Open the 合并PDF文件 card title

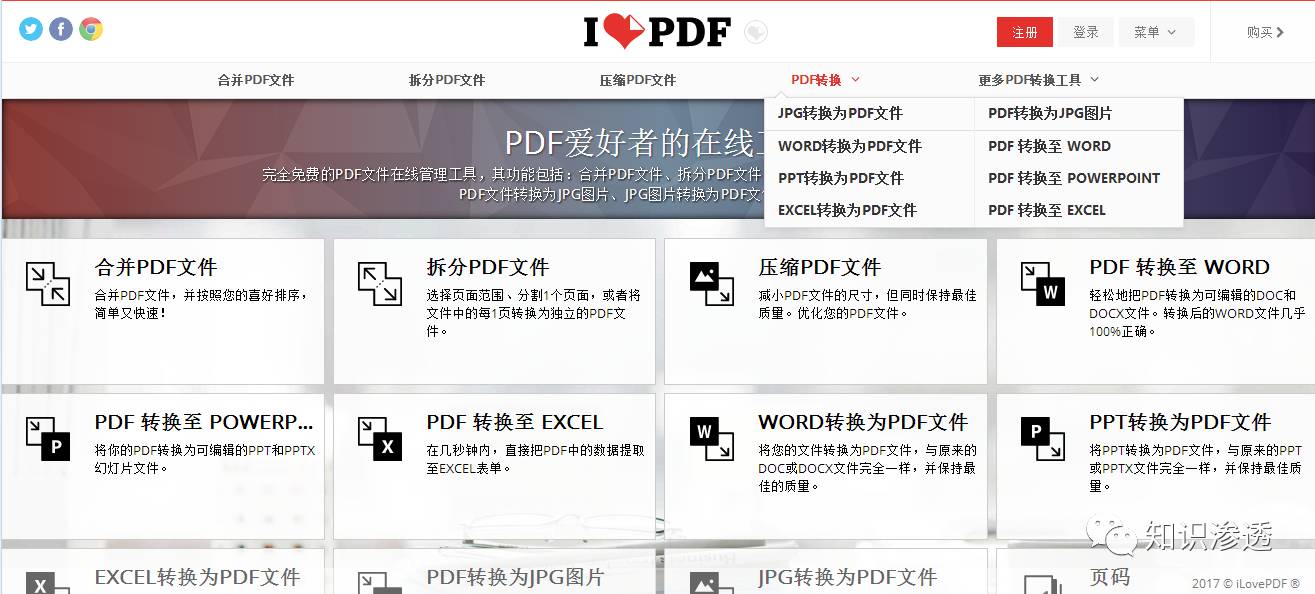tap(156, 268)
